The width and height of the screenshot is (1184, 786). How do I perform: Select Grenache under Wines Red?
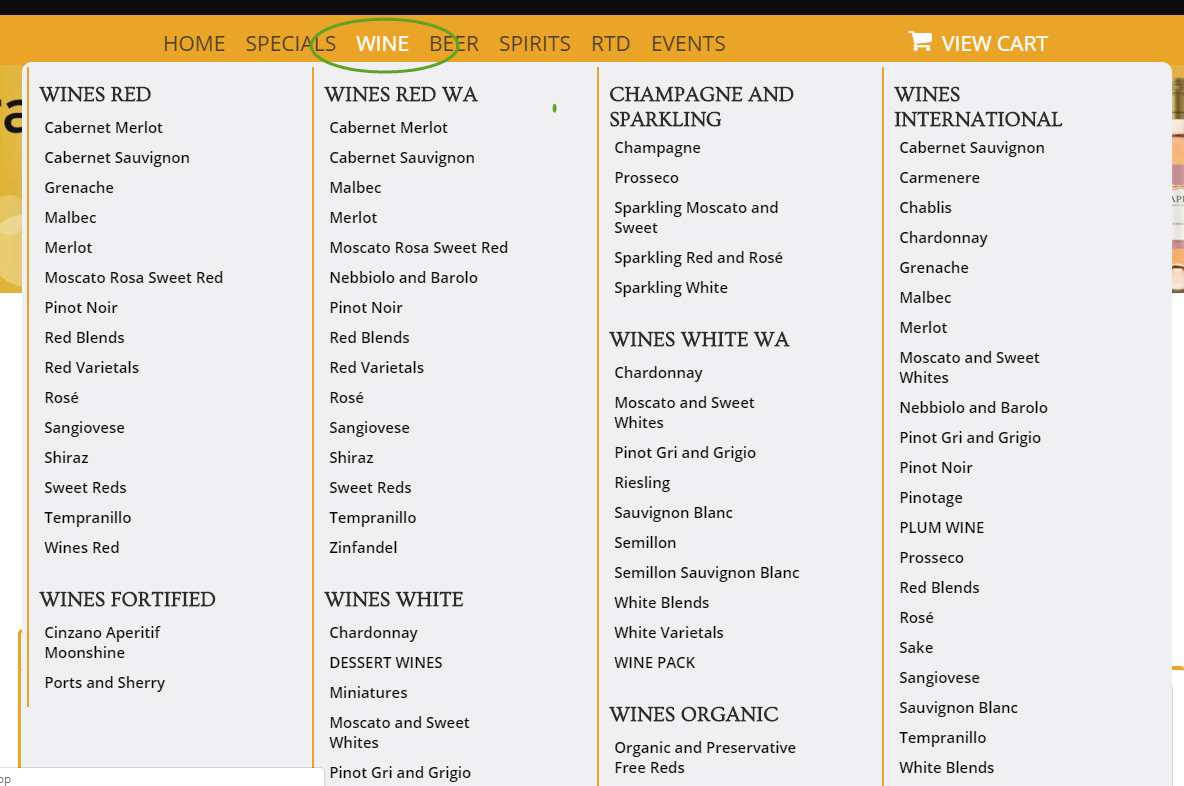(79, 188)
